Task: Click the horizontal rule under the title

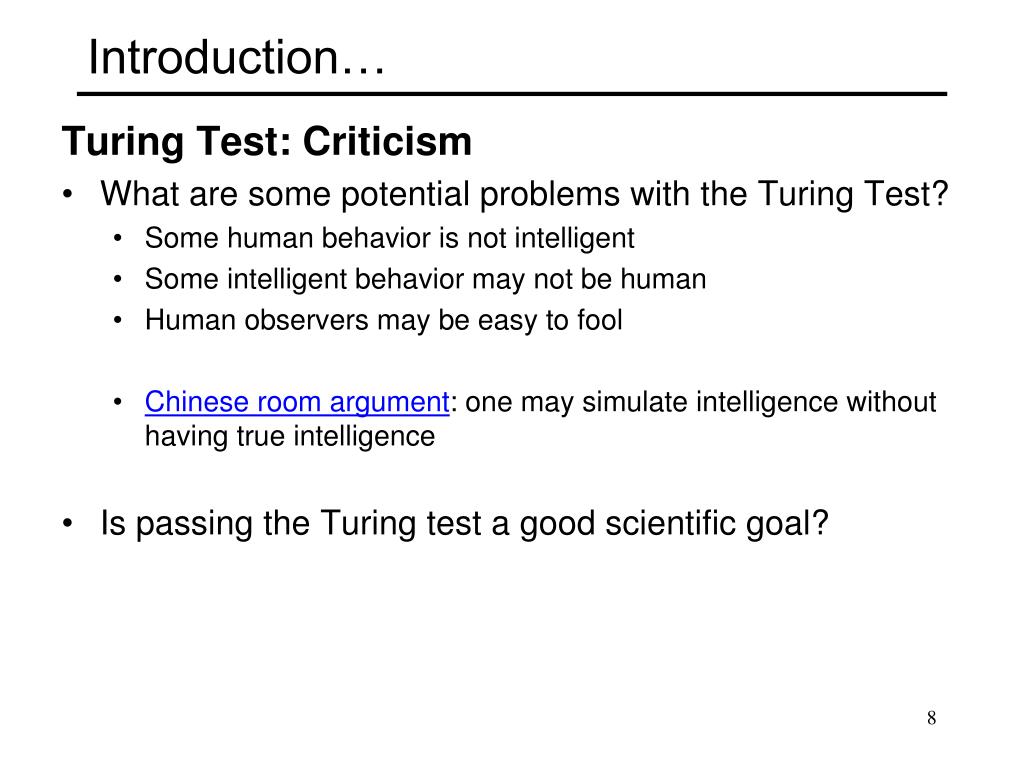Action: pyautogui.click(x=512, y=95)
